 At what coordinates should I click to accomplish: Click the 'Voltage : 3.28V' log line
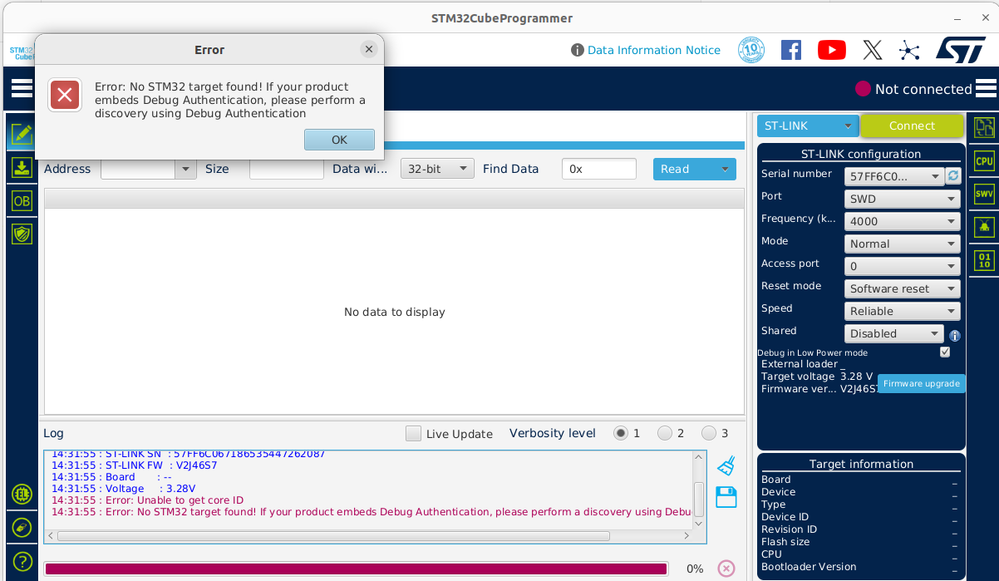pos(123,489)
